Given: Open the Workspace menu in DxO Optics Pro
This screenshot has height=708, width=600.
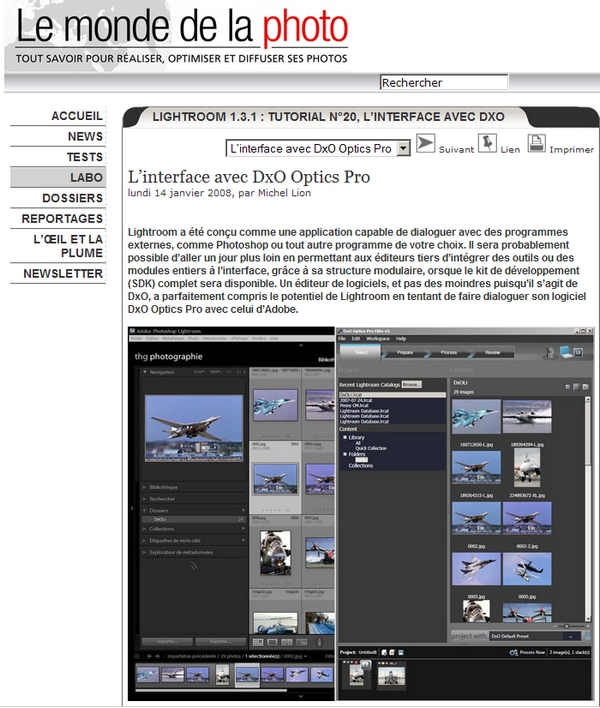Looking at the screenshot, I should pos(378,339).
